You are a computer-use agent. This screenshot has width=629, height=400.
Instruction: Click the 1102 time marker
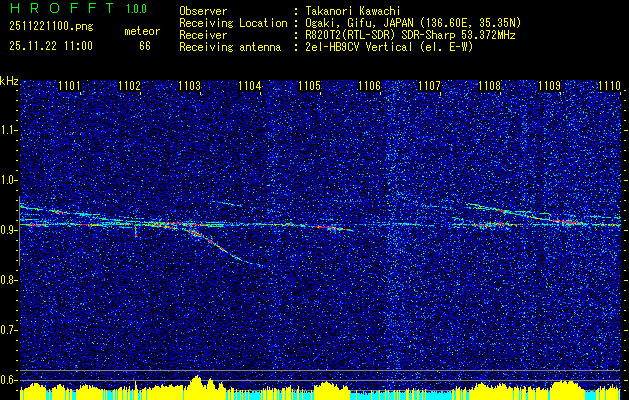pos(130,86)
